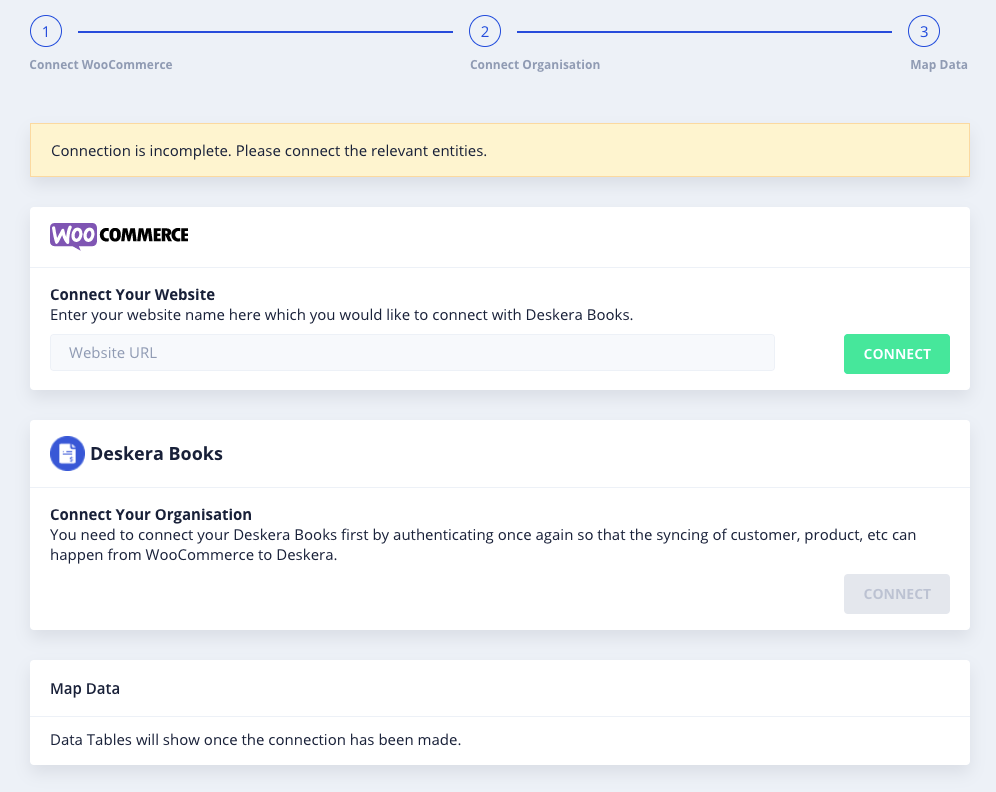Click the Connect Your Organisation heading
Image resolution: width=996 pixels, height=792 pixels.
(151, 514)
